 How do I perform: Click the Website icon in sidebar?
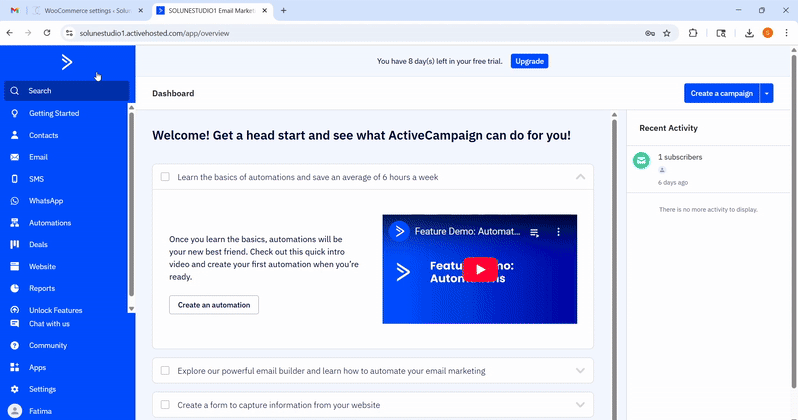coord(15,266)
